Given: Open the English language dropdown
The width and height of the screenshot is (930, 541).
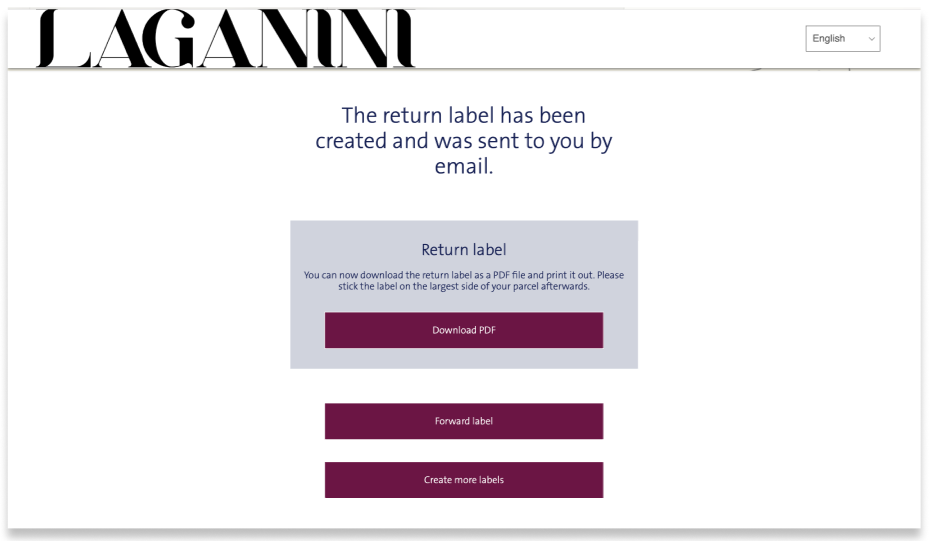Looking at the screenshot, I should pos(842,39).
